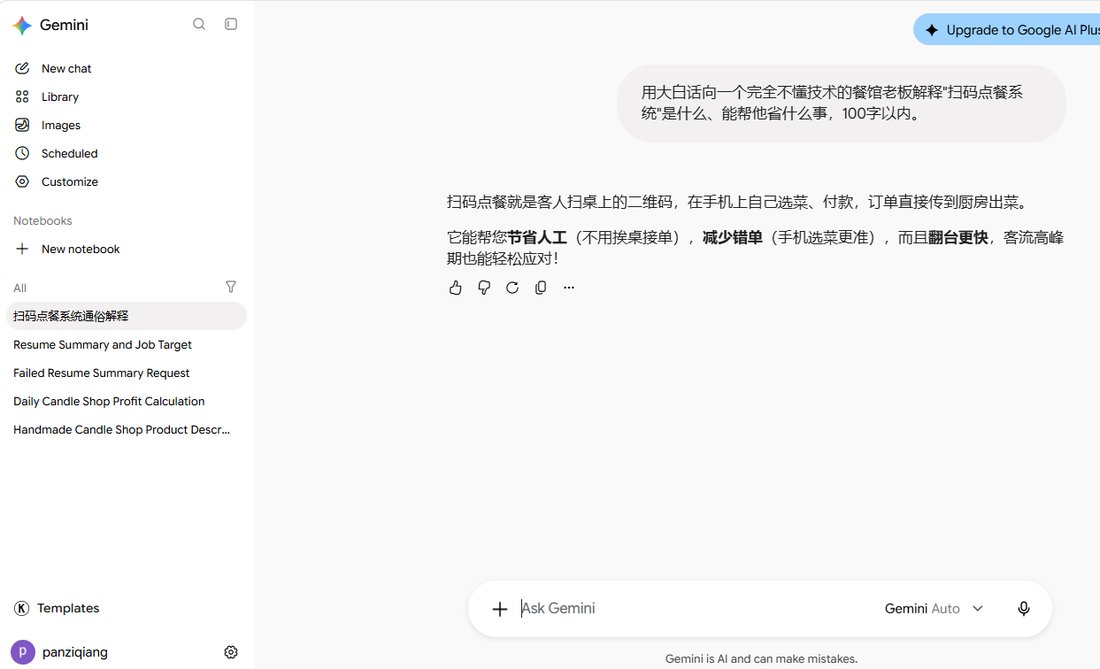The height and width of the screenshot is (669, 1100).
Task: Click the purple profile avatar
Action: pyautogui.click(x=22, y=652)
